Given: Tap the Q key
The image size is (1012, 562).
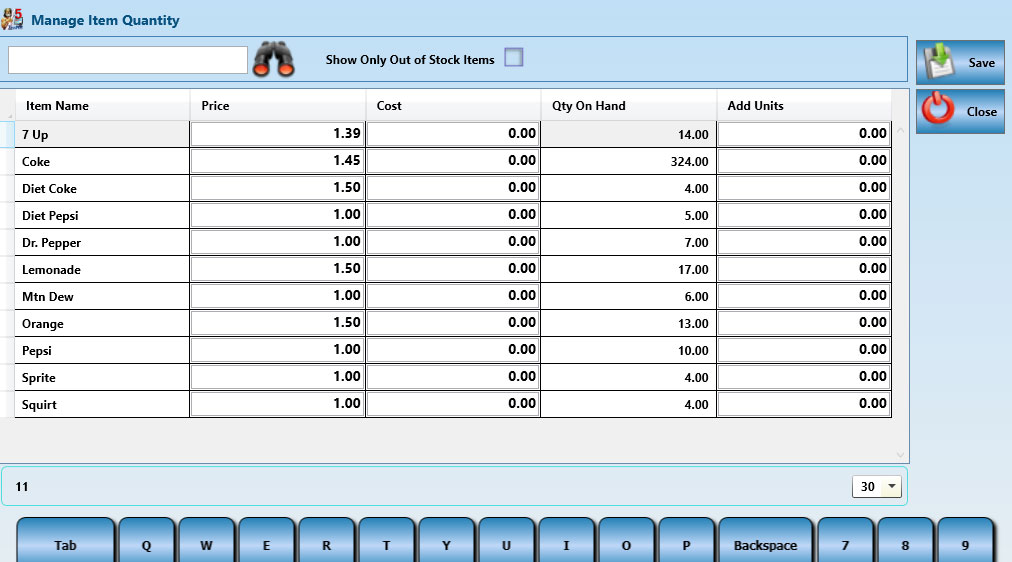Looking at the screenshot, I should coord(147,541).
